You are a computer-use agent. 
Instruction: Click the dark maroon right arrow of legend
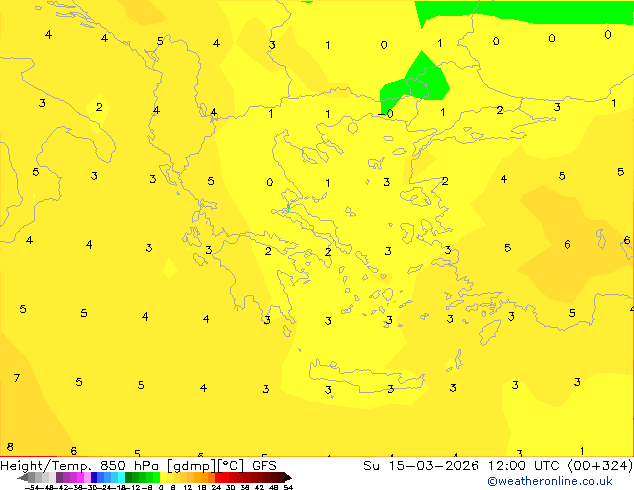[288, 477]
